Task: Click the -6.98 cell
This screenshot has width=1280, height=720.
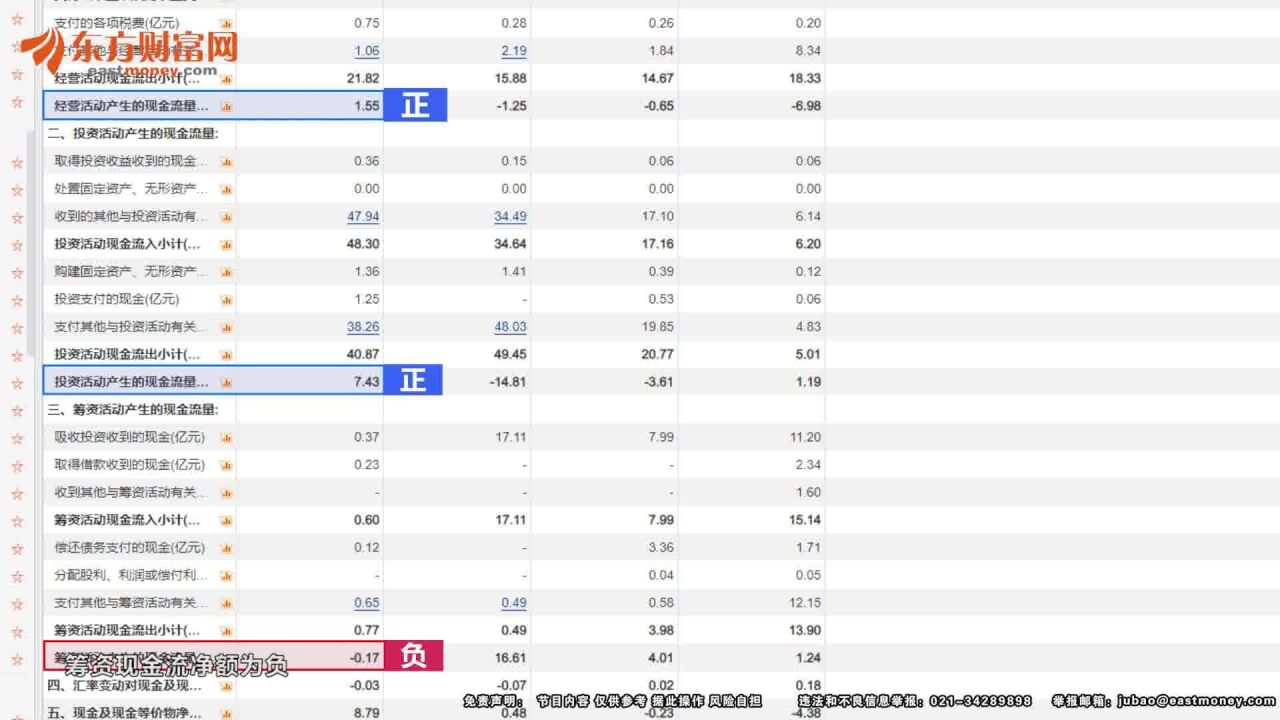Action: coord(805,106)
